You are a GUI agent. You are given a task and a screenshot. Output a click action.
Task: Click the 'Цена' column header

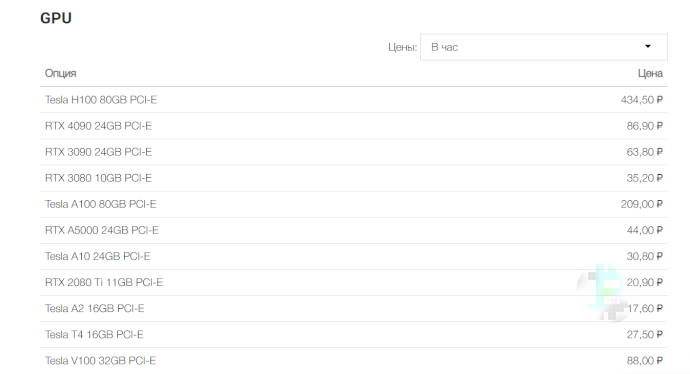(x=650, y=73)
